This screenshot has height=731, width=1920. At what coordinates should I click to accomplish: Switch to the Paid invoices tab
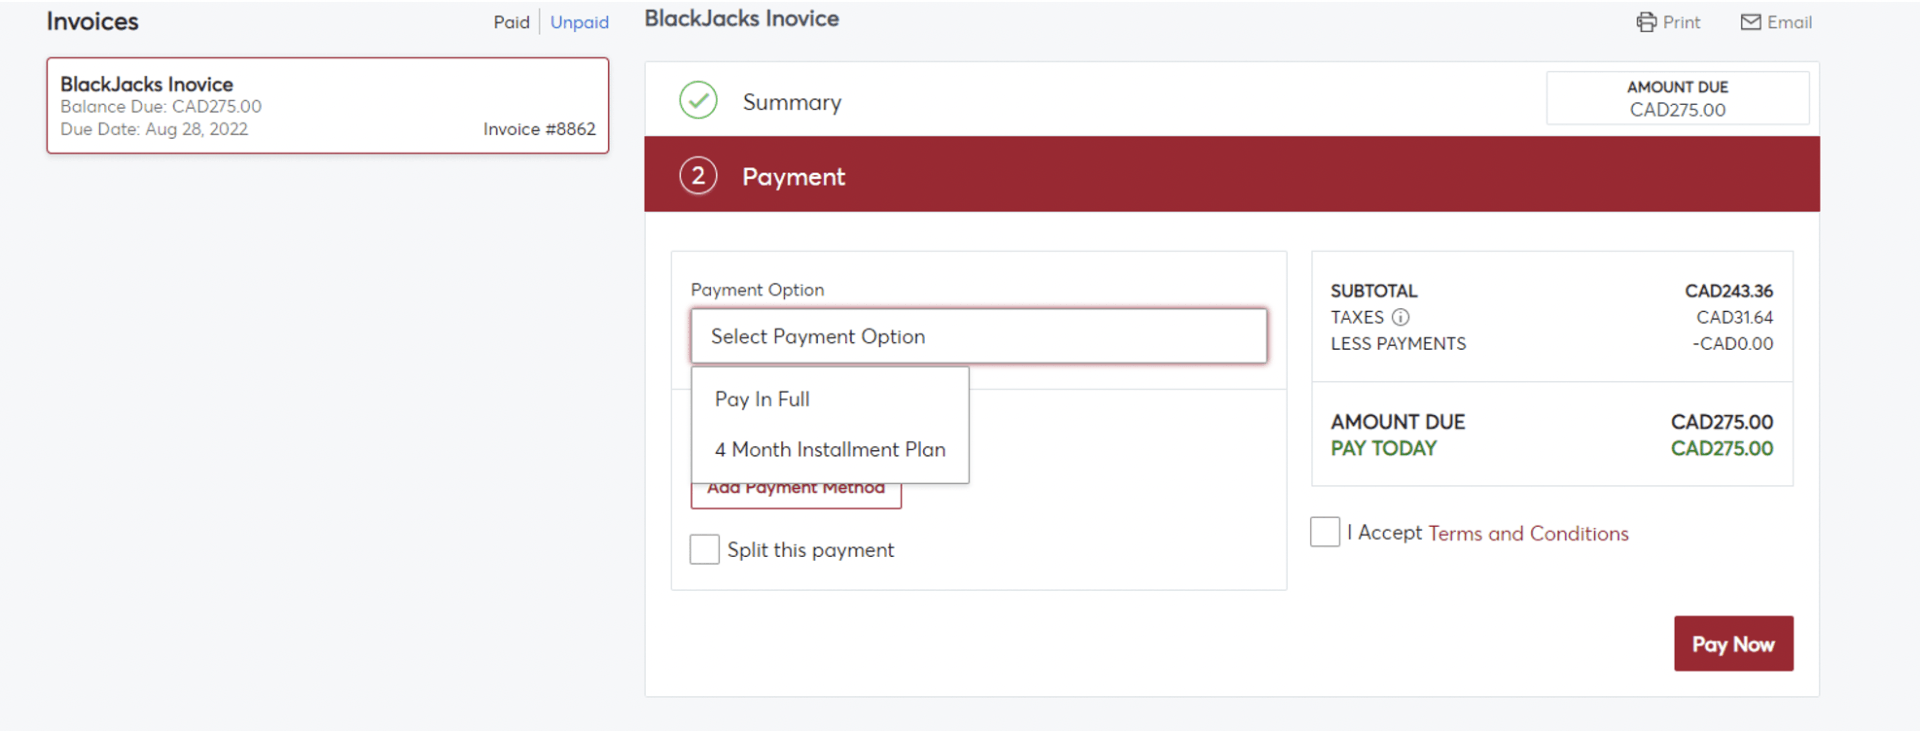(x=511, y=22)
